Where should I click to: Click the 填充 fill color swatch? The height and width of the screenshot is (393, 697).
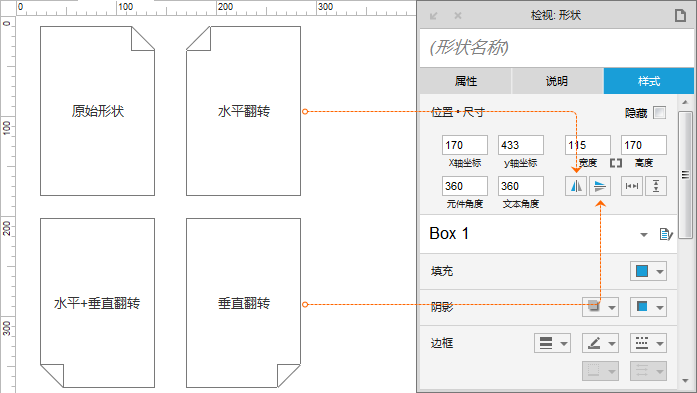(x=642, y=271)
